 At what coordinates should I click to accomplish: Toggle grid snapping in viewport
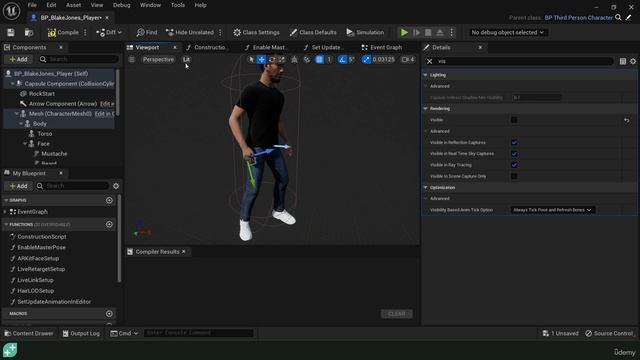point(320,60)
